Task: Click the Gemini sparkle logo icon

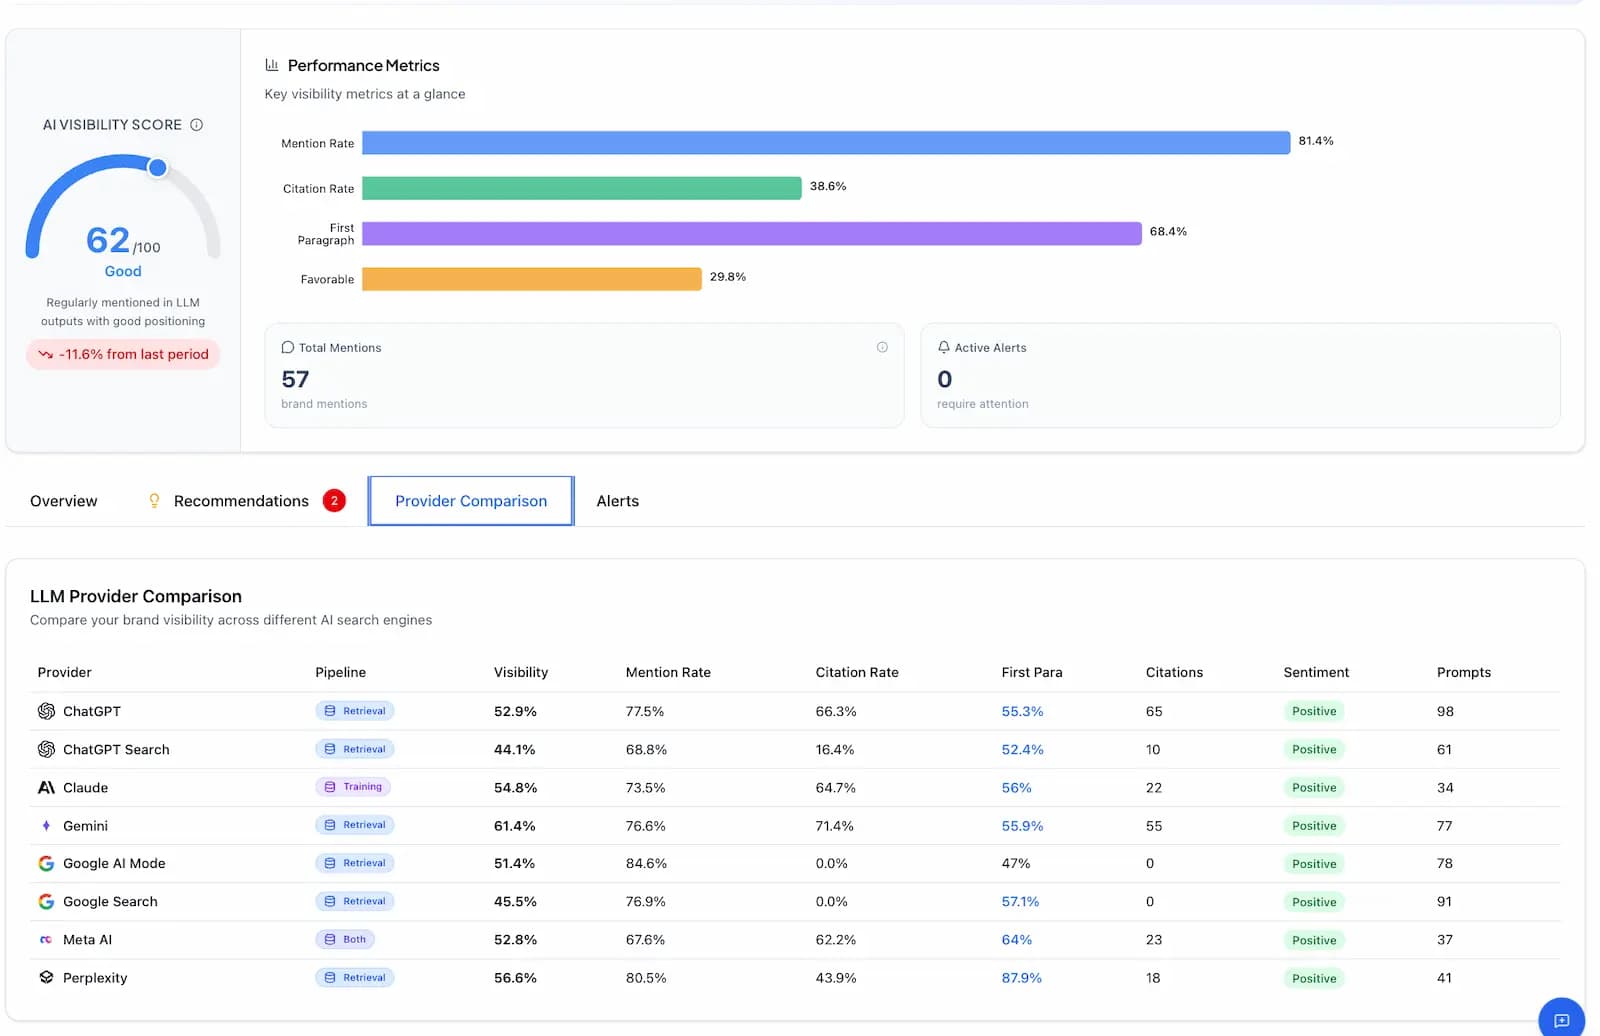Action: click(x=46, y=826)
